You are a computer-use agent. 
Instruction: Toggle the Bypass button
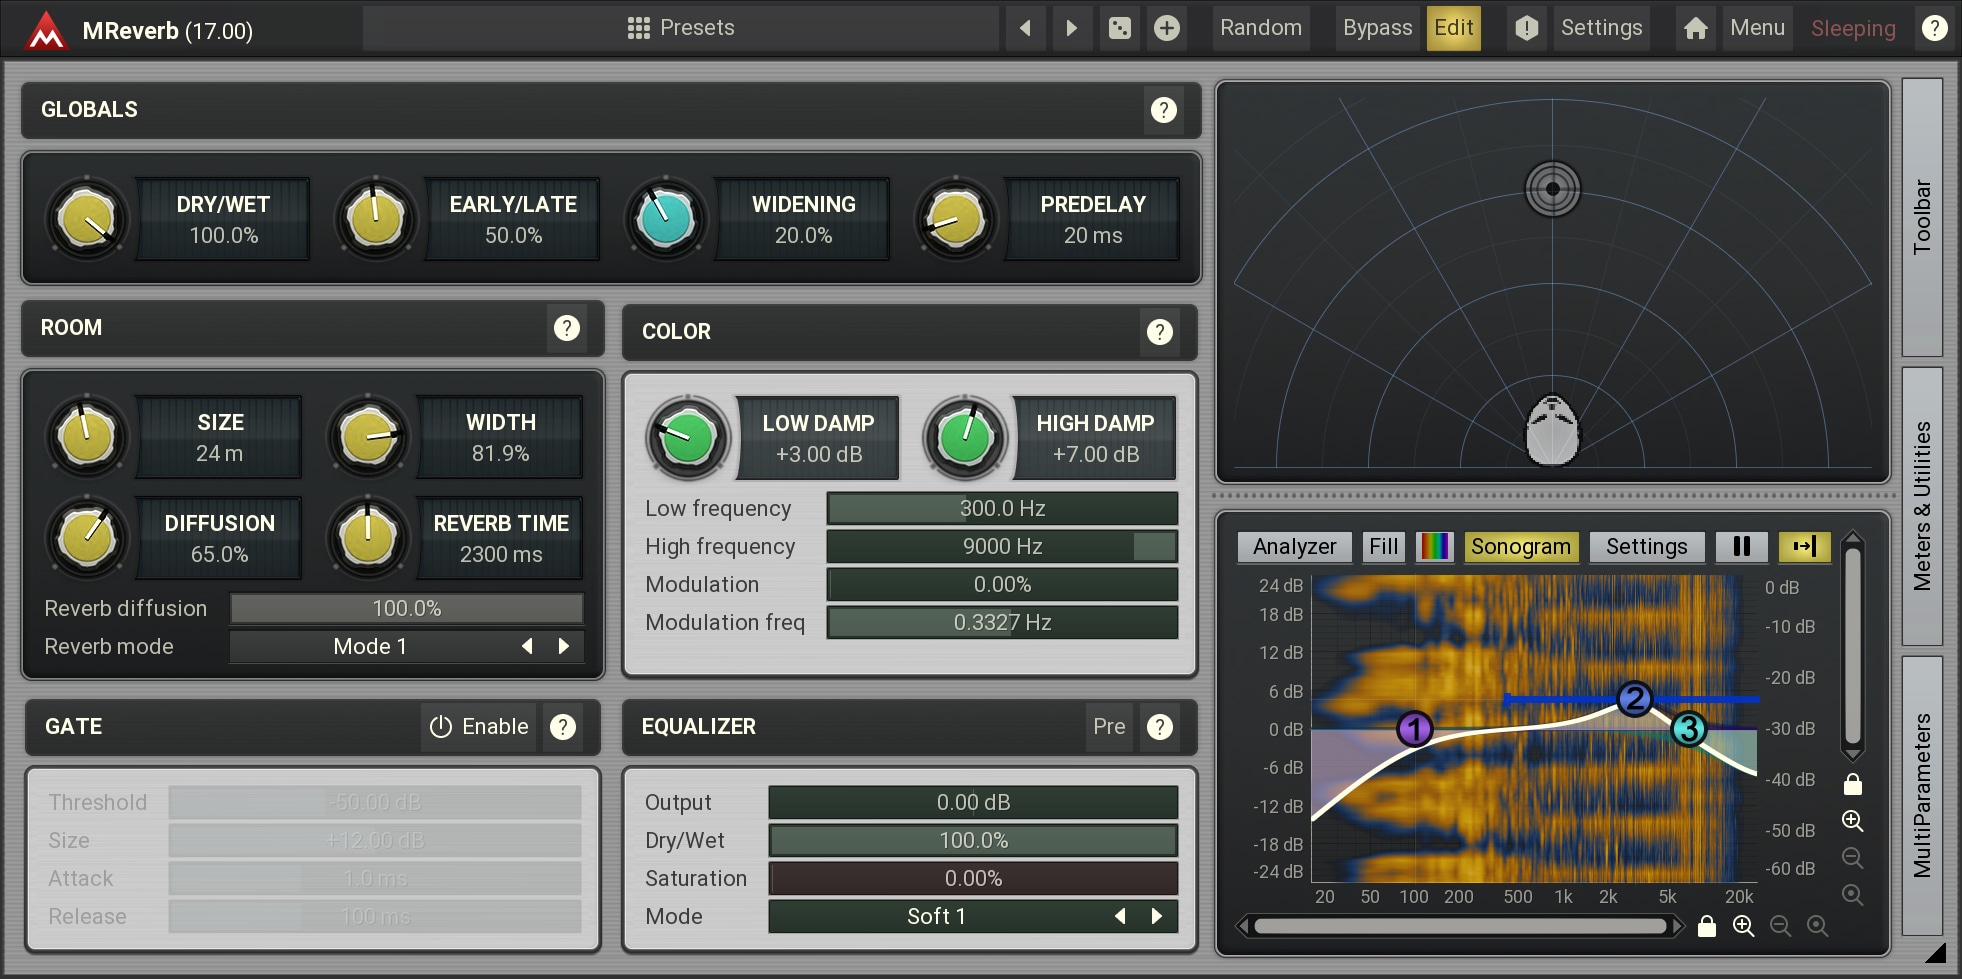pyautogui.click(x=1376, y=28)
